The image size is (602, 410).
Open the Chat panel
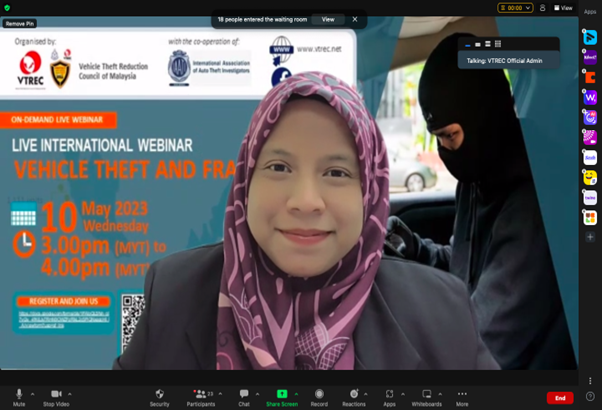pyautogui.click(x=243, y=395)
